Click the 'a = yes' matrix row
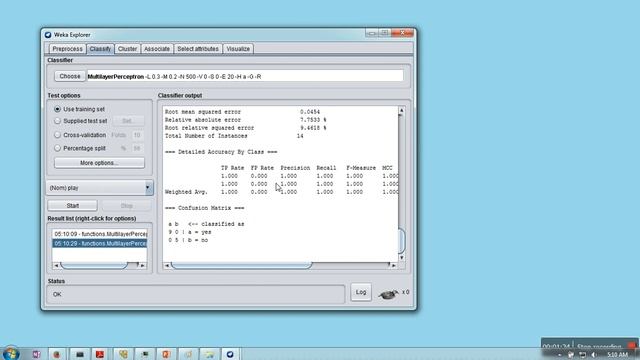Image resolution: width=640 pixels, height=360 pixels. click(190, 232)
